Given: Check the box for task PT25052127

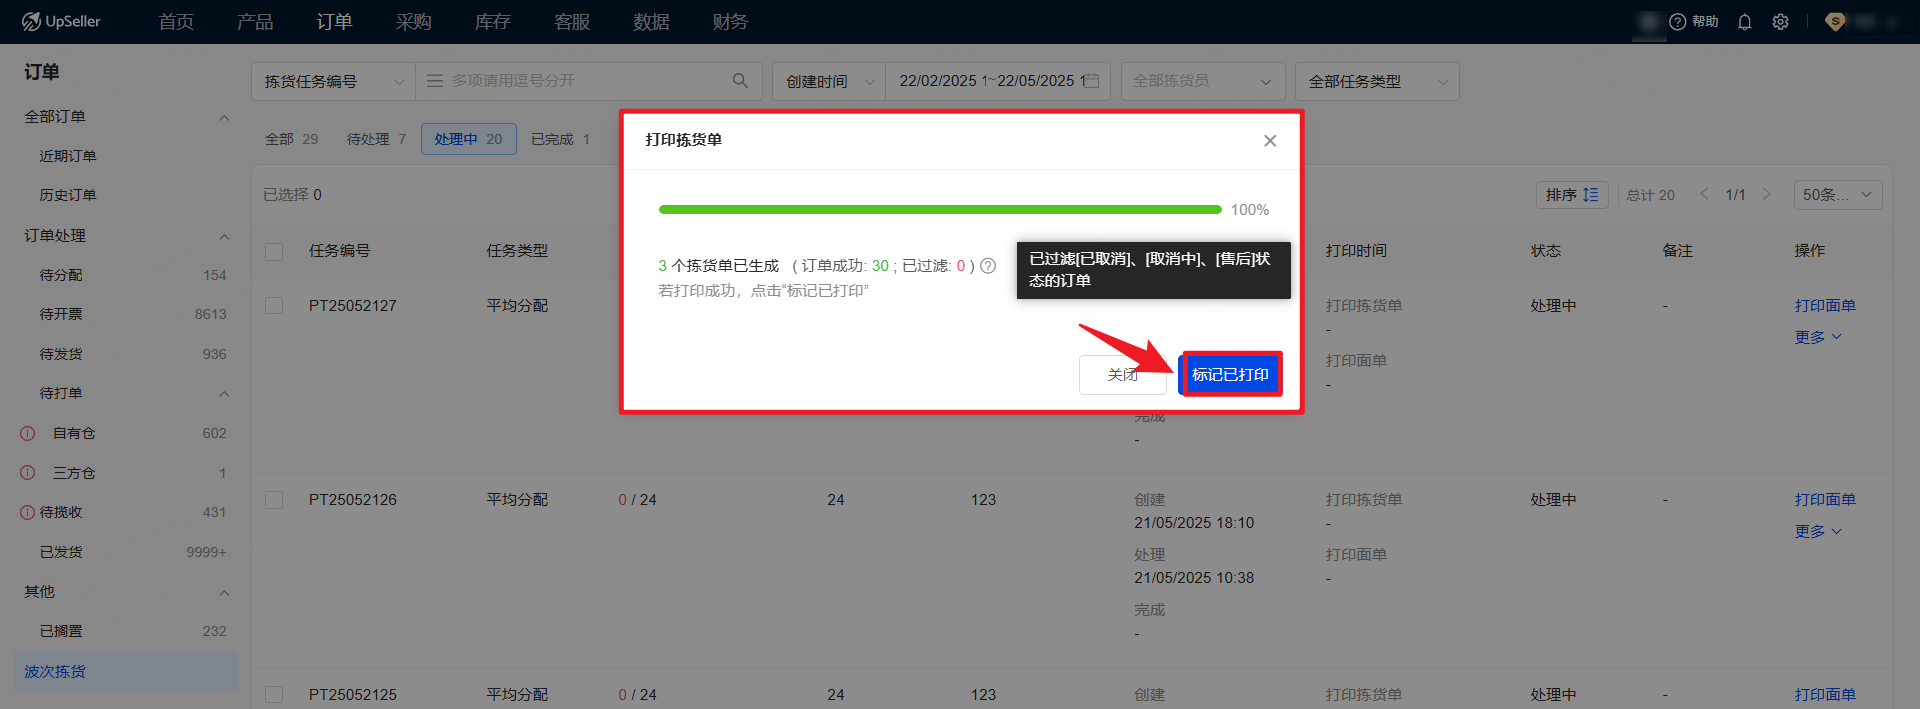Looking at the screenshot, I should click(274, 306).
